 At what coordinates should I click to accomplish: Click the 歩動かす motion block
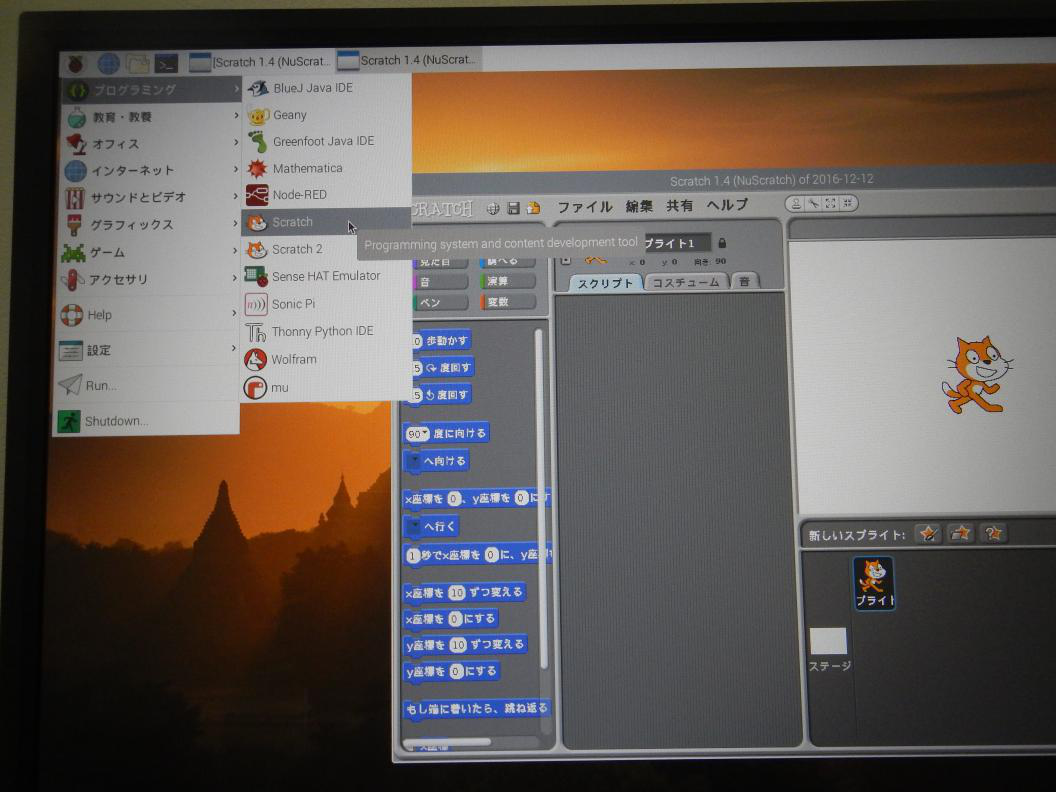442,341
